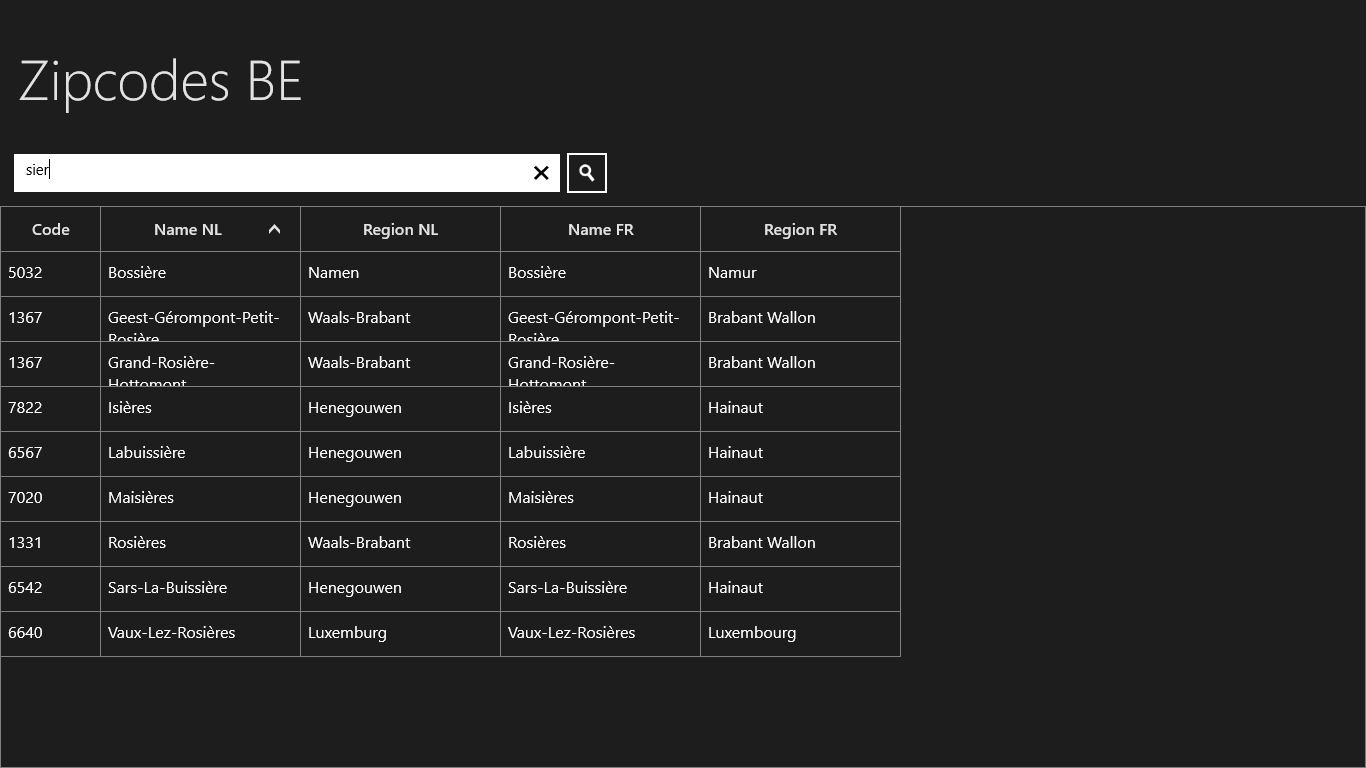
Task: Sort by the Region NL column header
Action: point(400,230)
